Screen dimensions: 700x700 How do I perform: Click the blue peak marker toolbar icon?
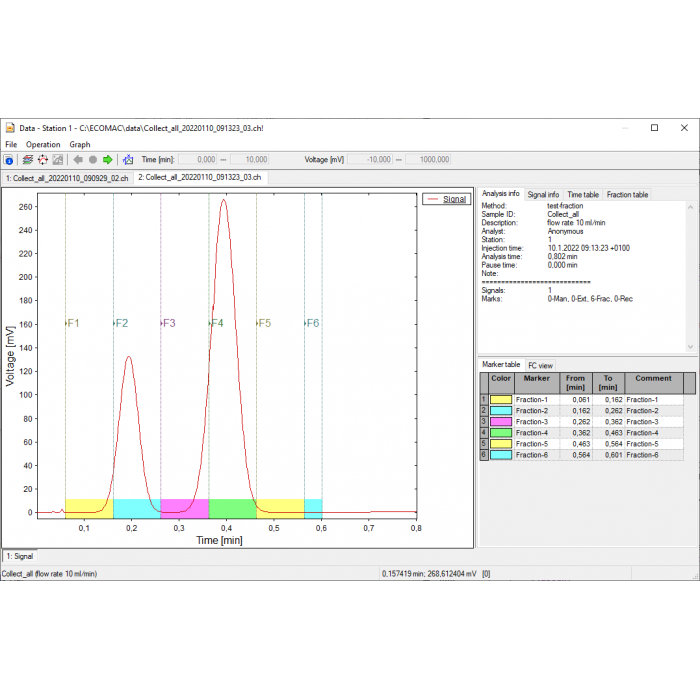click(127, 160)
